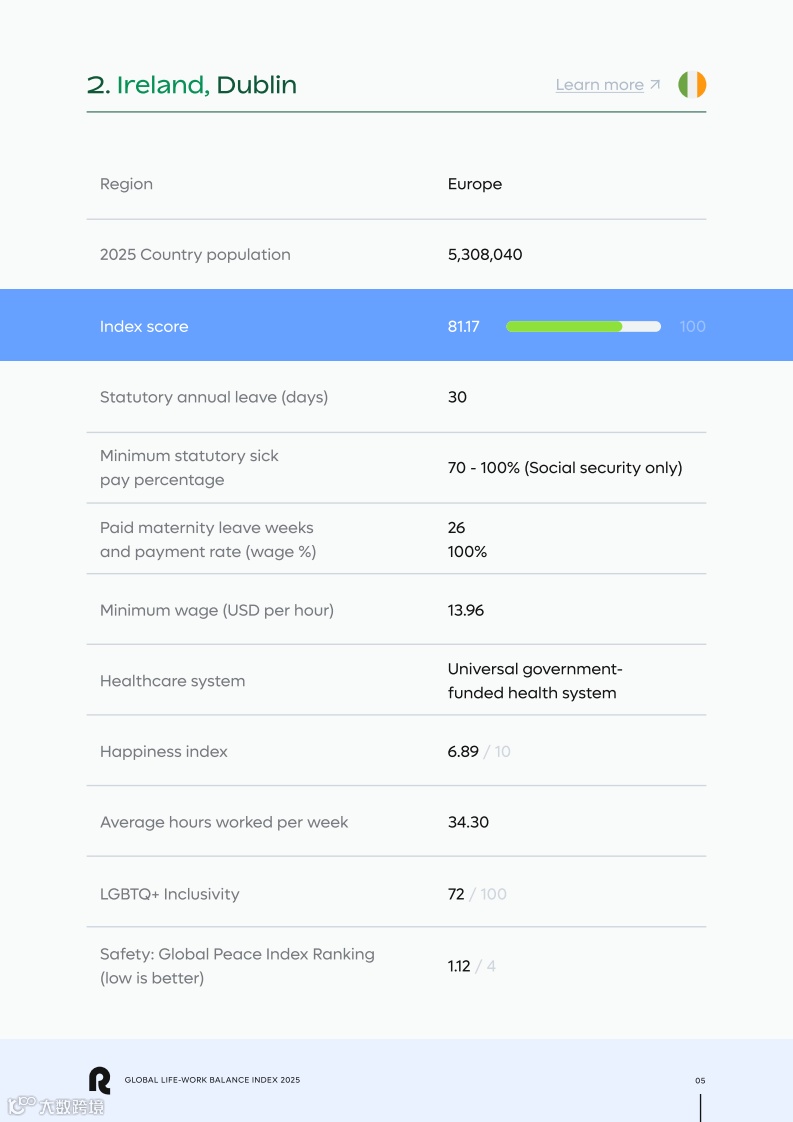Click the black R logo in footer
This screenshot has width=793, height=1122.
[99, 1080]
